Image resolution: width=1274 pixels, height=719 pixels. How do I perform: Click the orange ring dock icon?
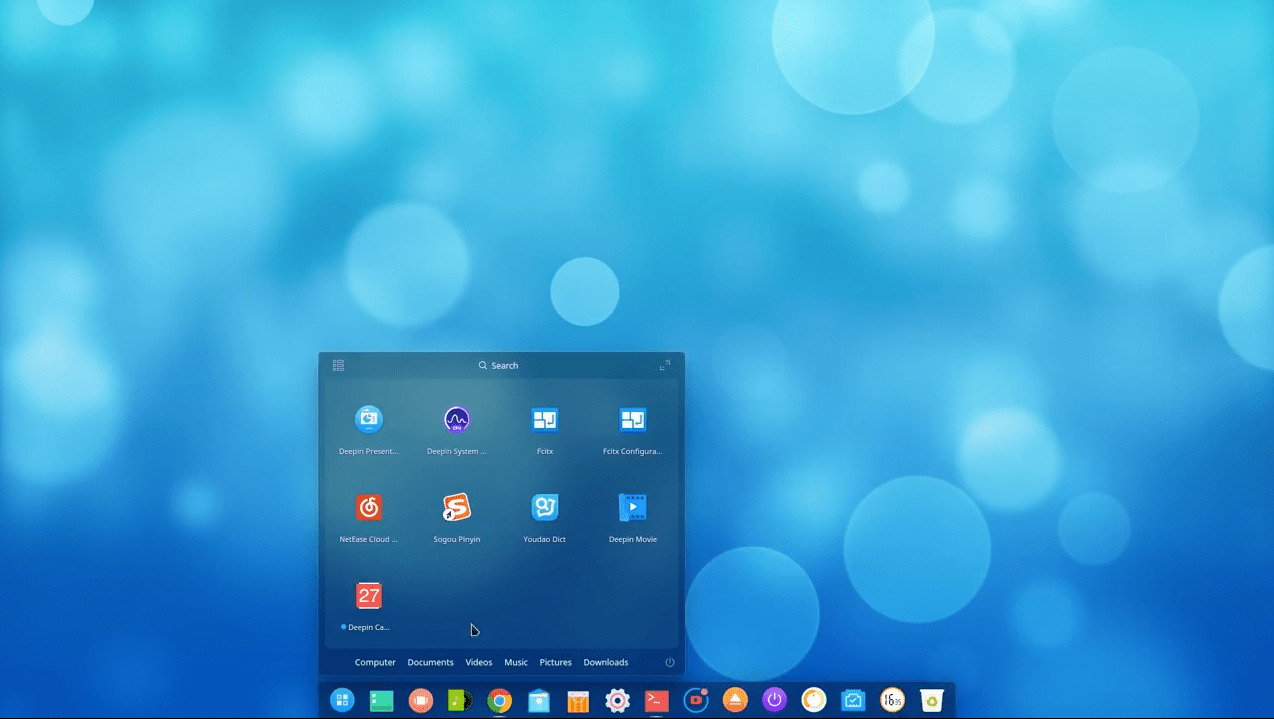[x=814, y=700]
